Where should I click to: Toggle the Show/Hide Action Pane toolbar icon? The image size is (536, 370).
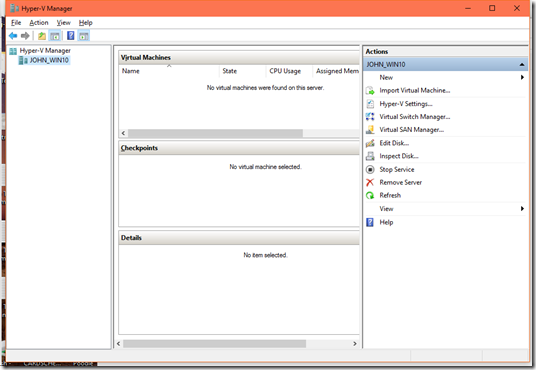tap(83, 36)
